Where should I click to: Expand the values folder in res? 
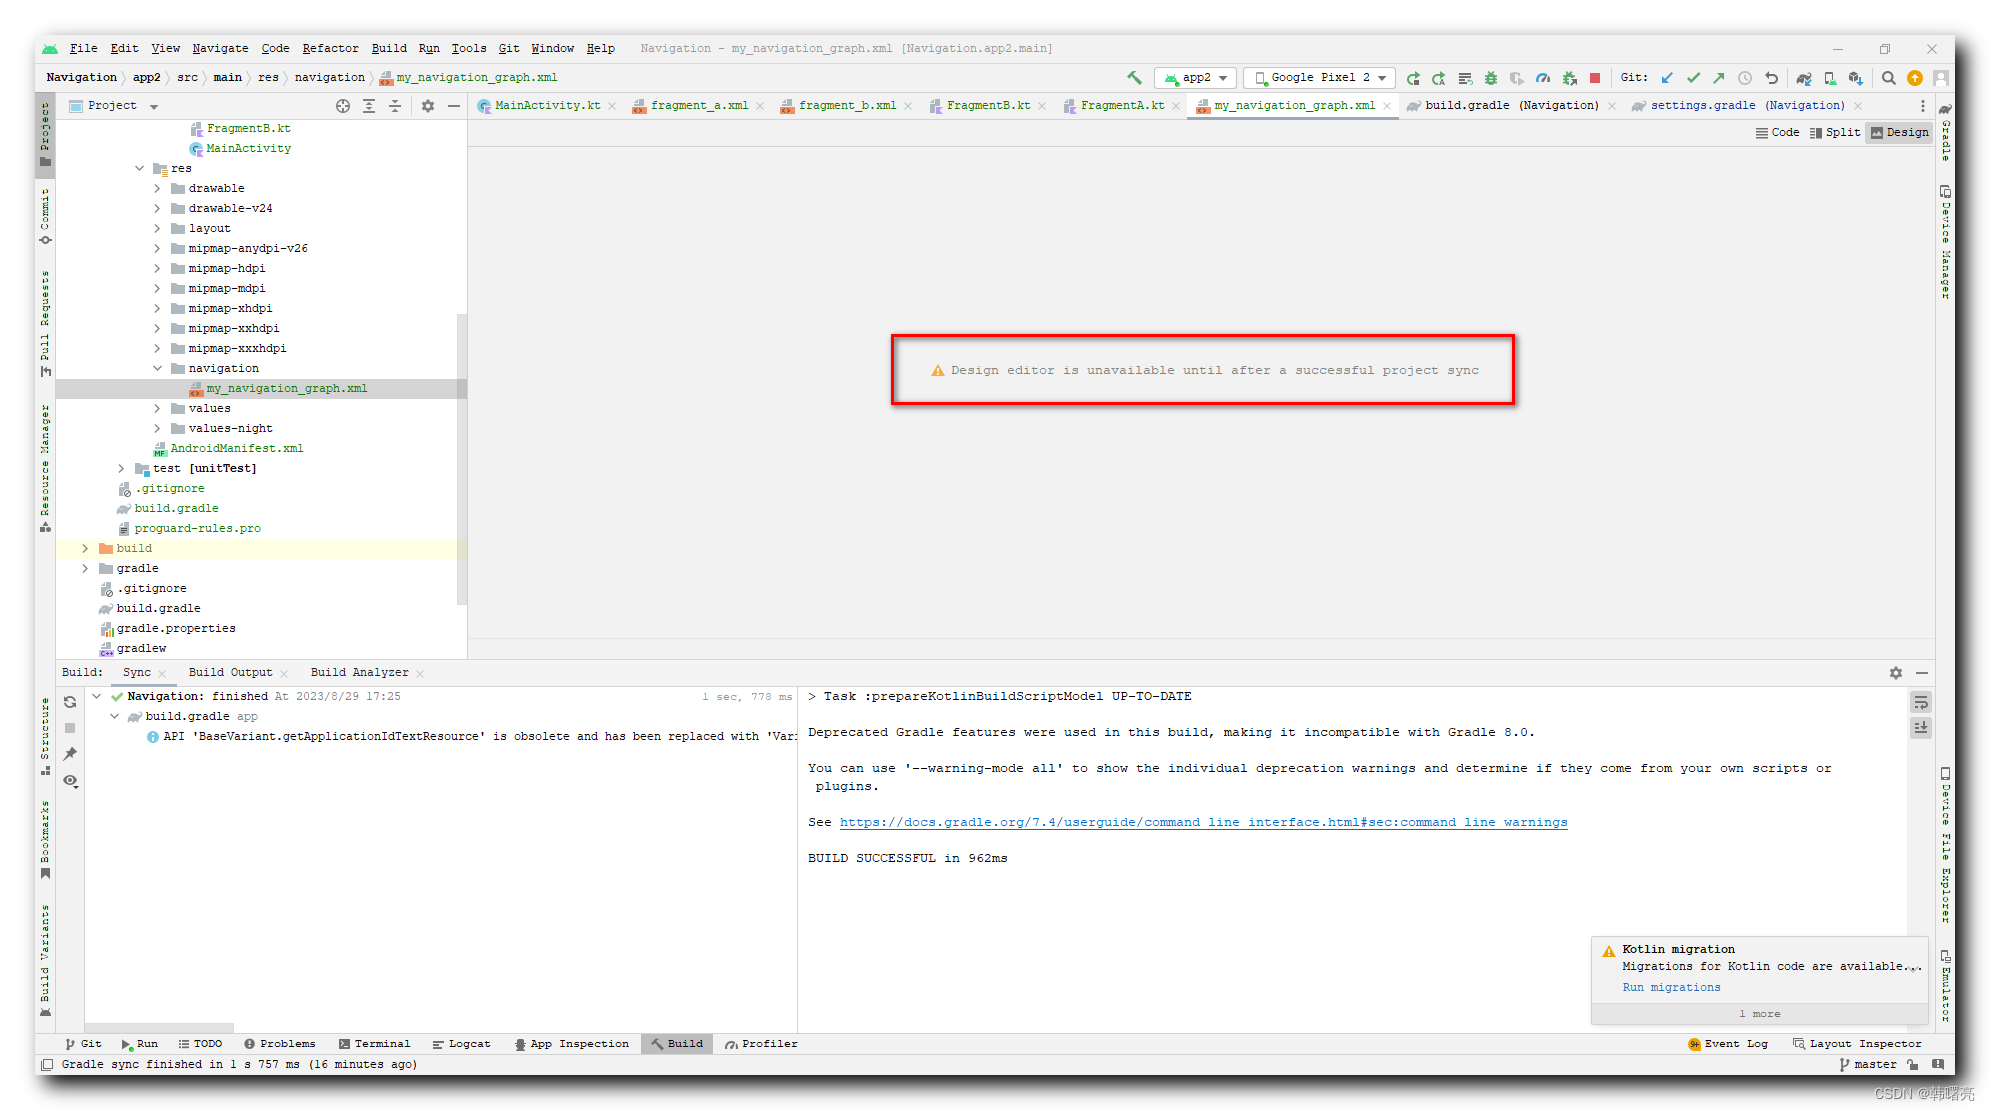(x=154, y=407)
